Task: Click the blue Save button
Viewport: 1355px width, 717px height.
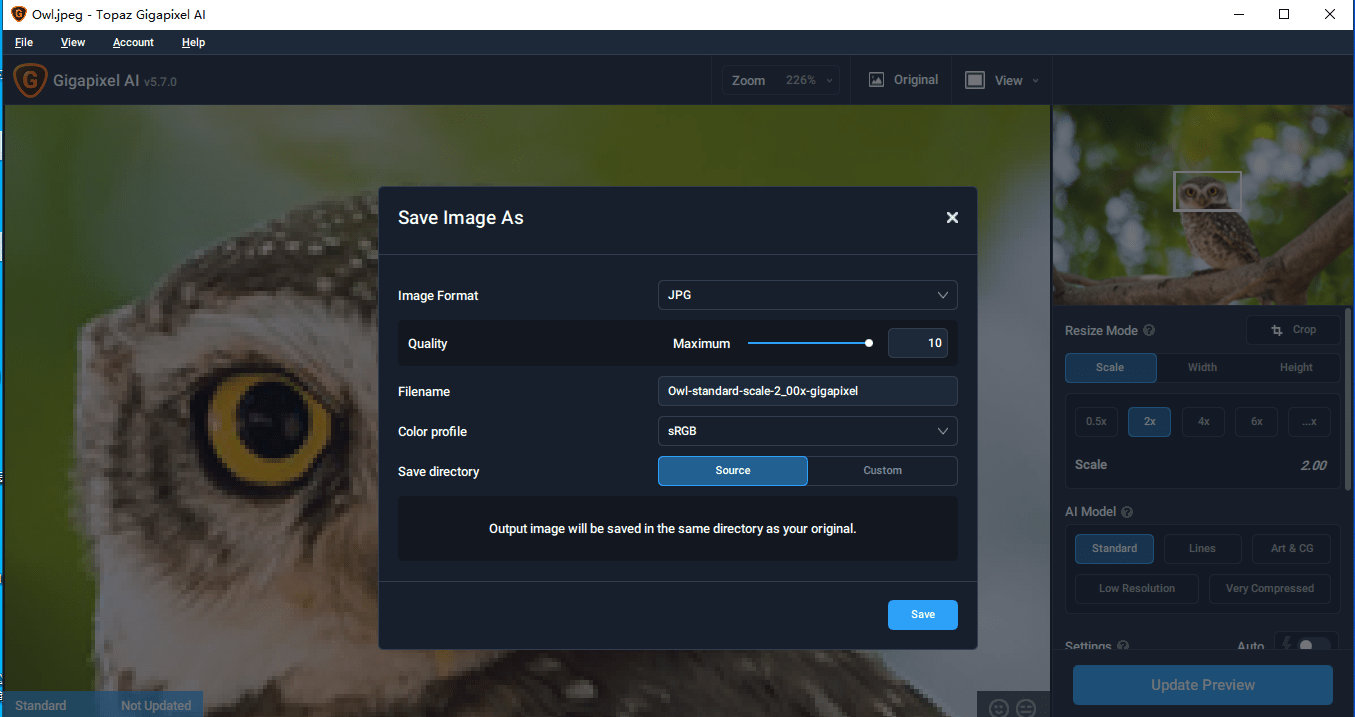Action: (x=923, y=615)
